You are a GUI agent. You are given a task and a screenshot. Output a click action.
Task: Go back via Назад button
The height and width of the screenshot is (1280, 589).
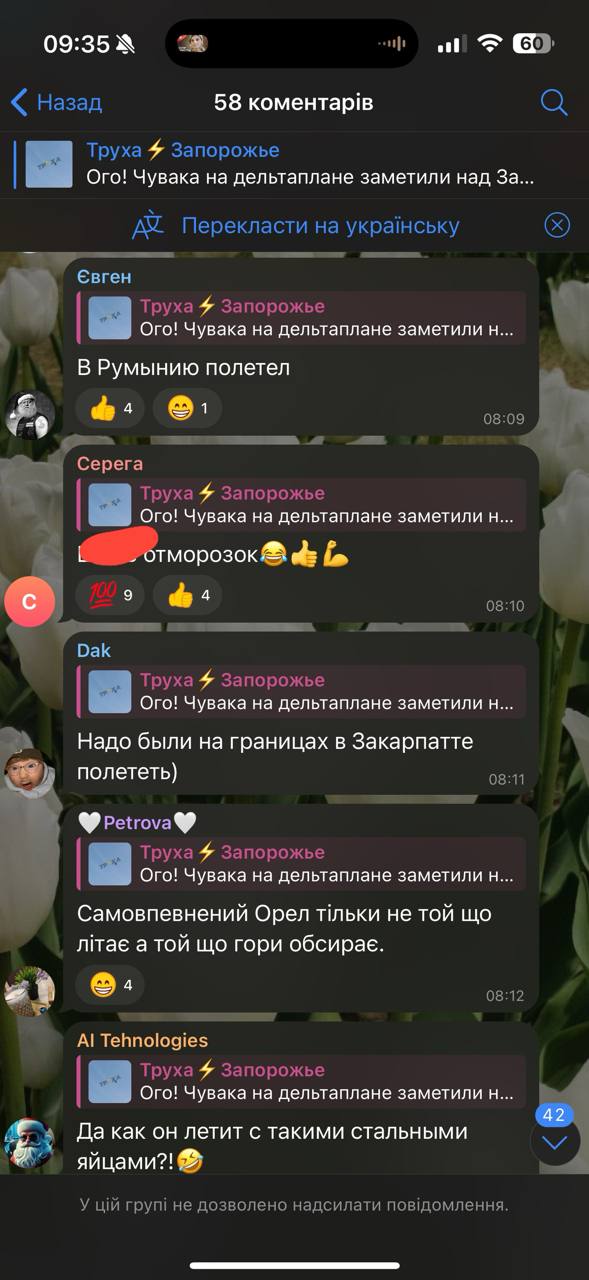pyautogui.click(x=57, y=102)
